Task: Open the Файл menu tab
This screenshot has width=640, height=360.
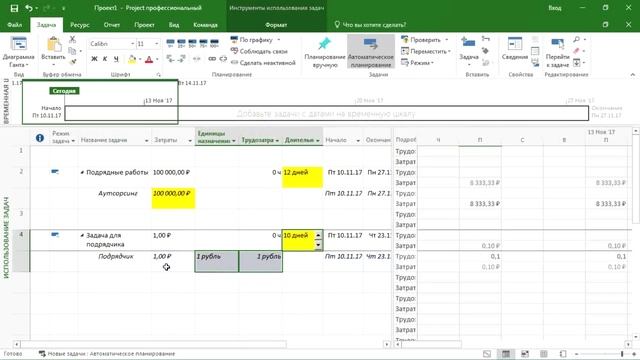Action: pyautogui.click(x=14, y=25)
